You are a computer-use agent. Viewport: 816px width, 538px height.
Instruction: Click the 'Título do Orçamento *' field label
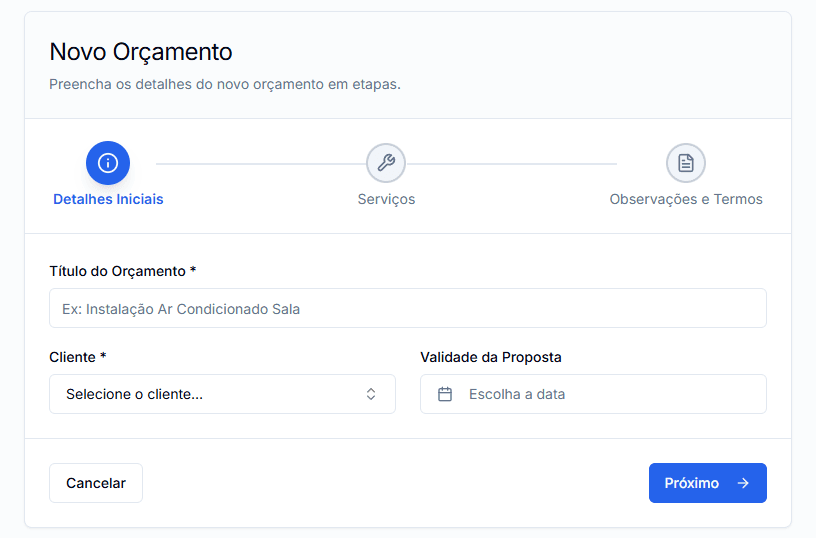coord(122,271)
